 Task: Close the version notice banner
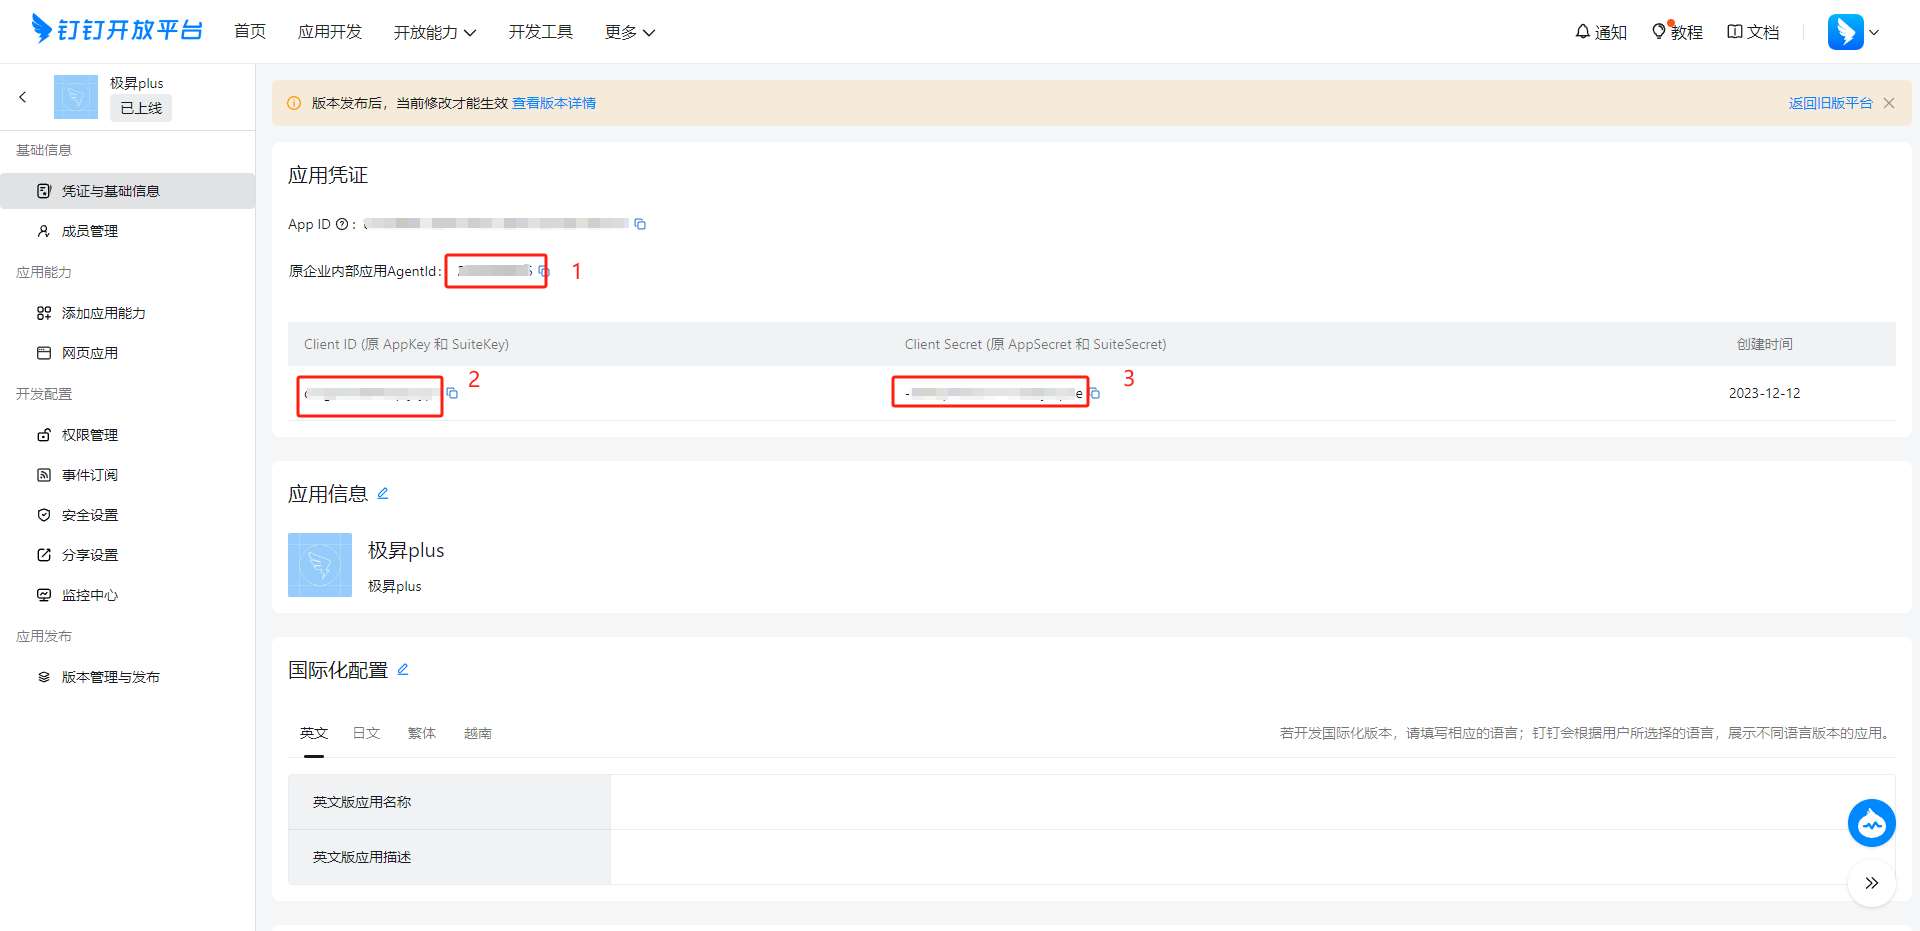(x=1889, y=103)
